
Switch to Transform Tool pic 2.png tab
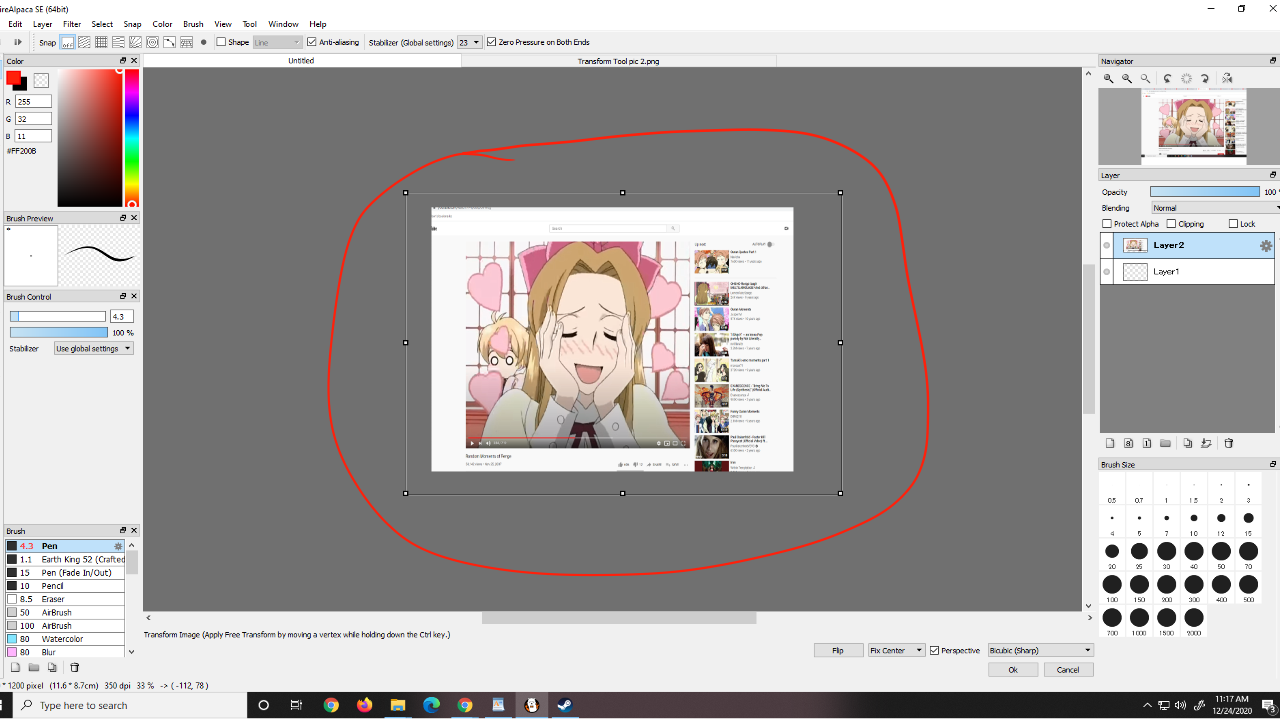[618, 61]
